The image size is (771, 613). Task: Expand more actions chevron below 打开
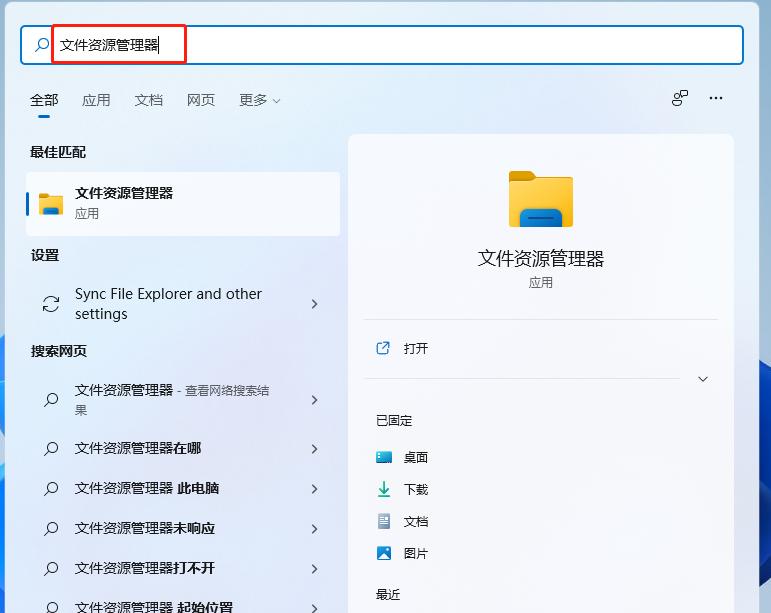click(x=703, y=379)
